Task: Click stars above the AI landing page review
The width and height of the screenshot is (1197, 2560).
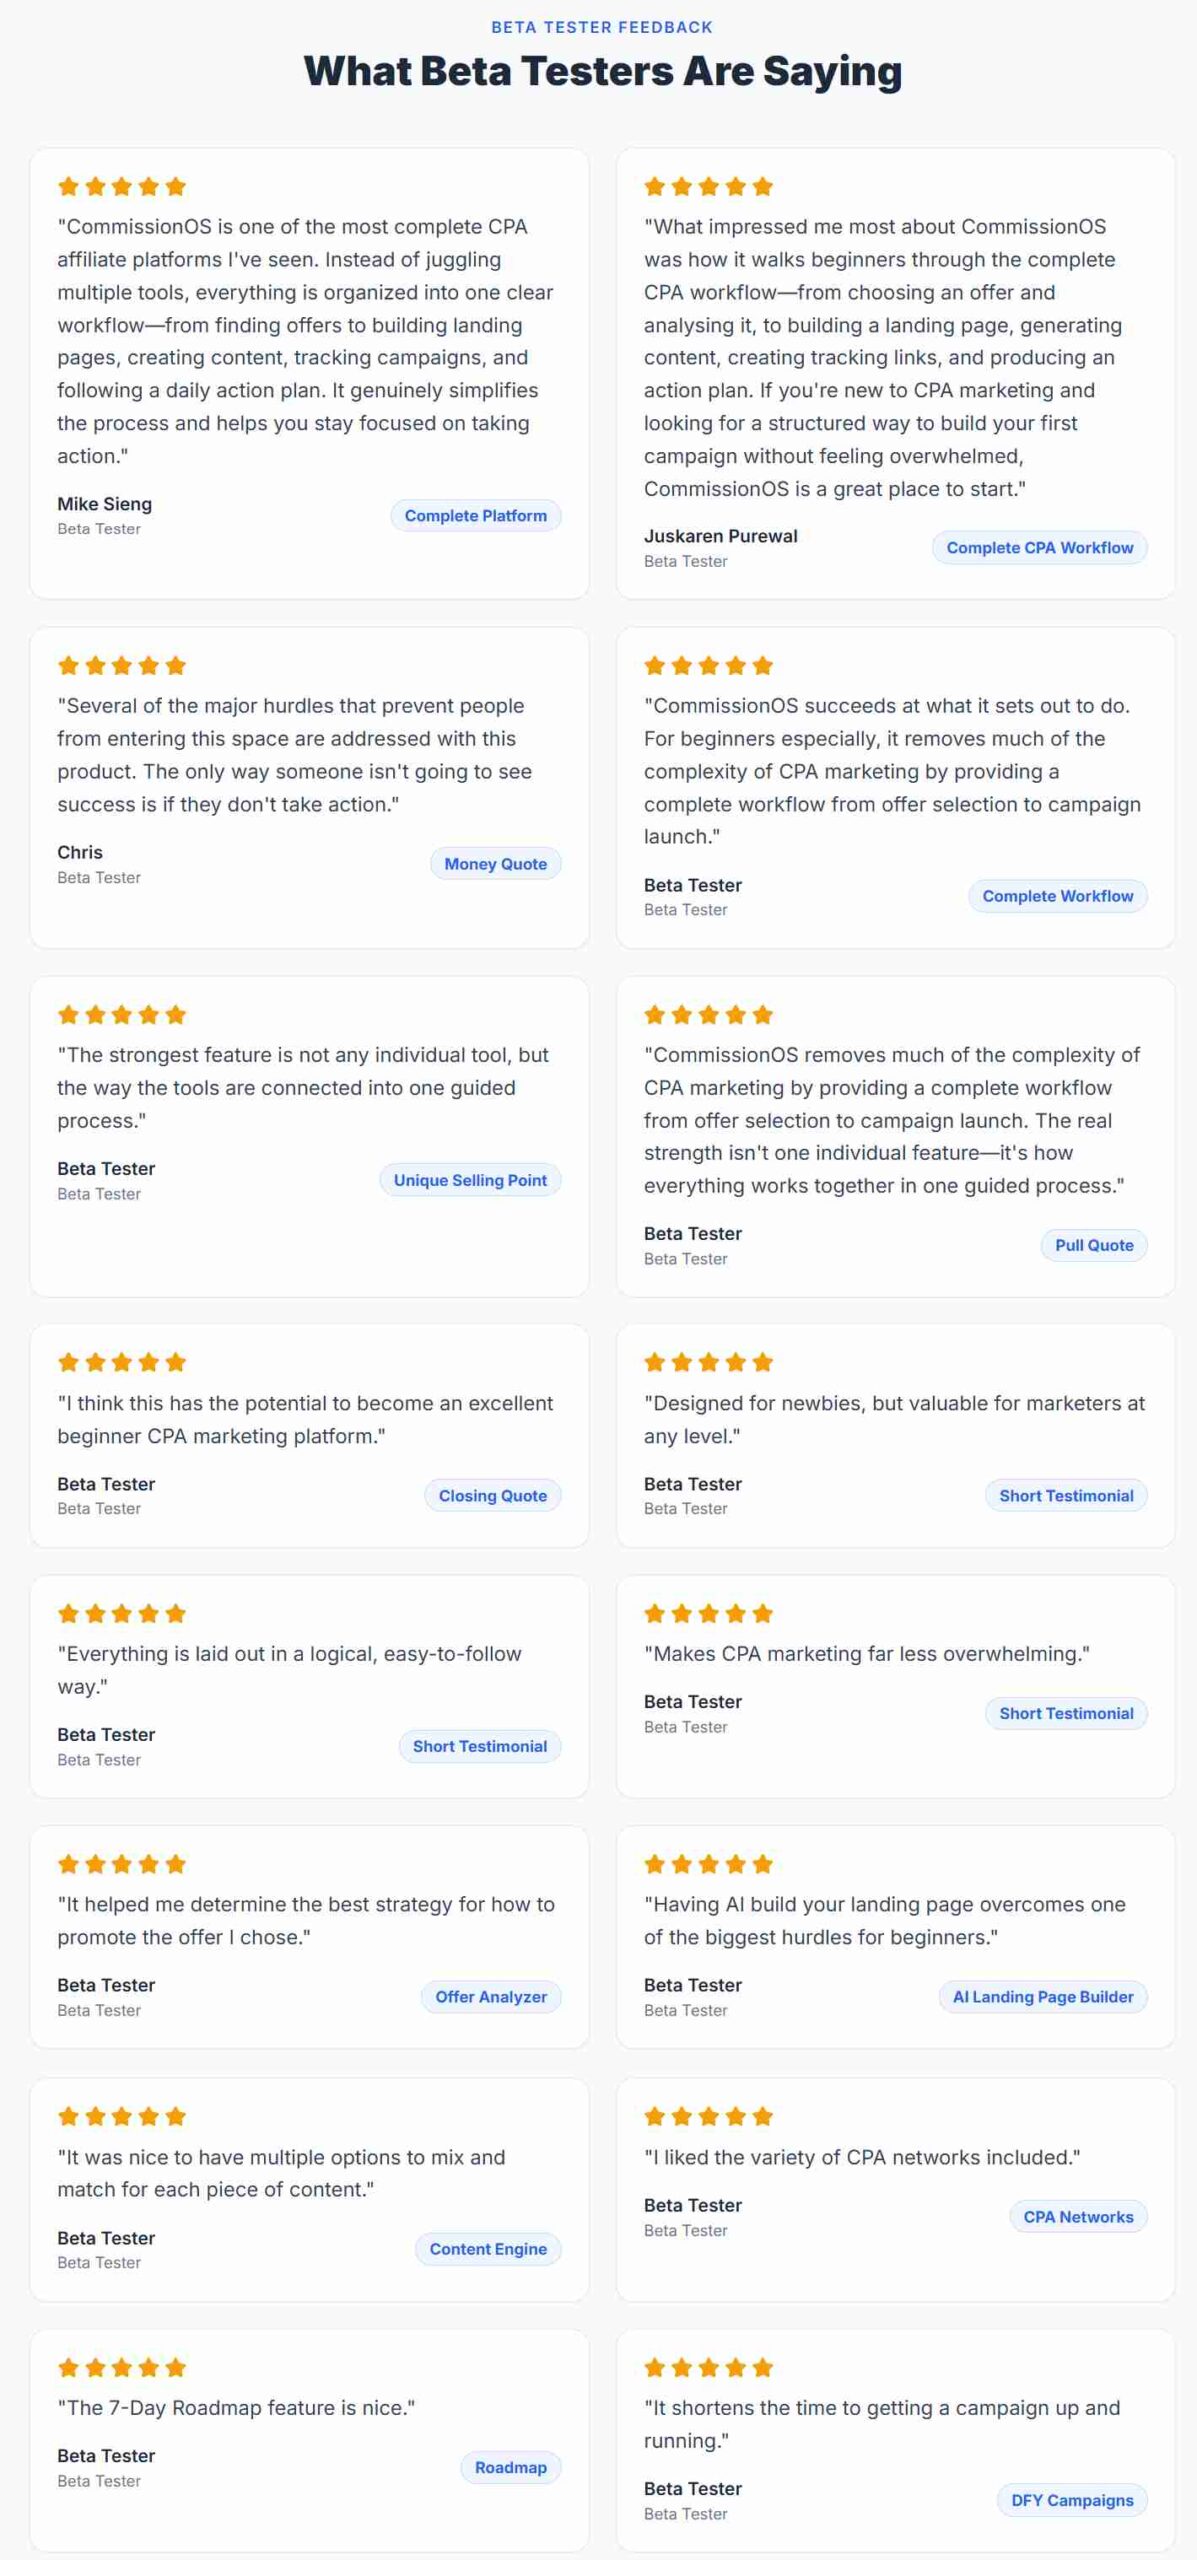Action: pyautogui.click(x=709, y=1864)
